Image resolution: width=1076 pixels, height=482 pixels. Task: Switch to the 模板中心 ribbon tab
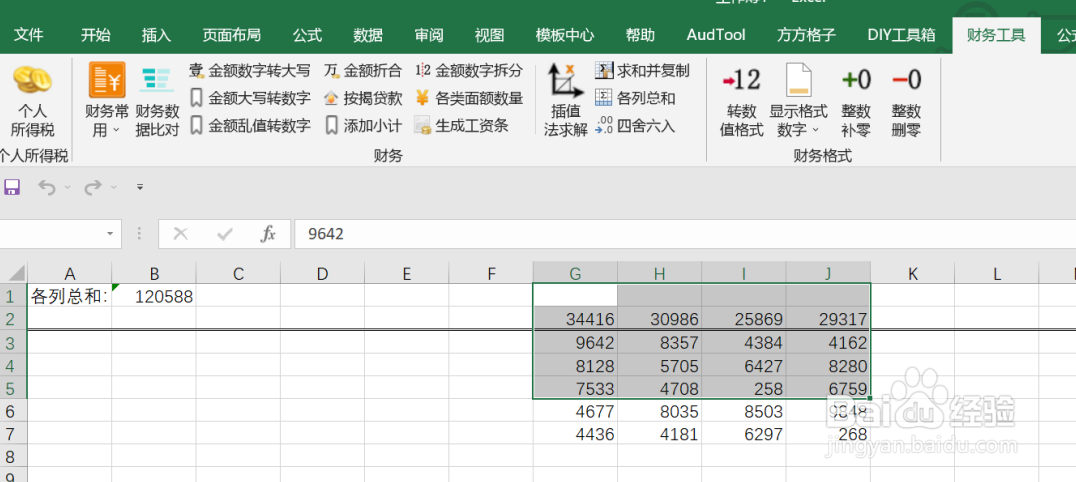565,35
